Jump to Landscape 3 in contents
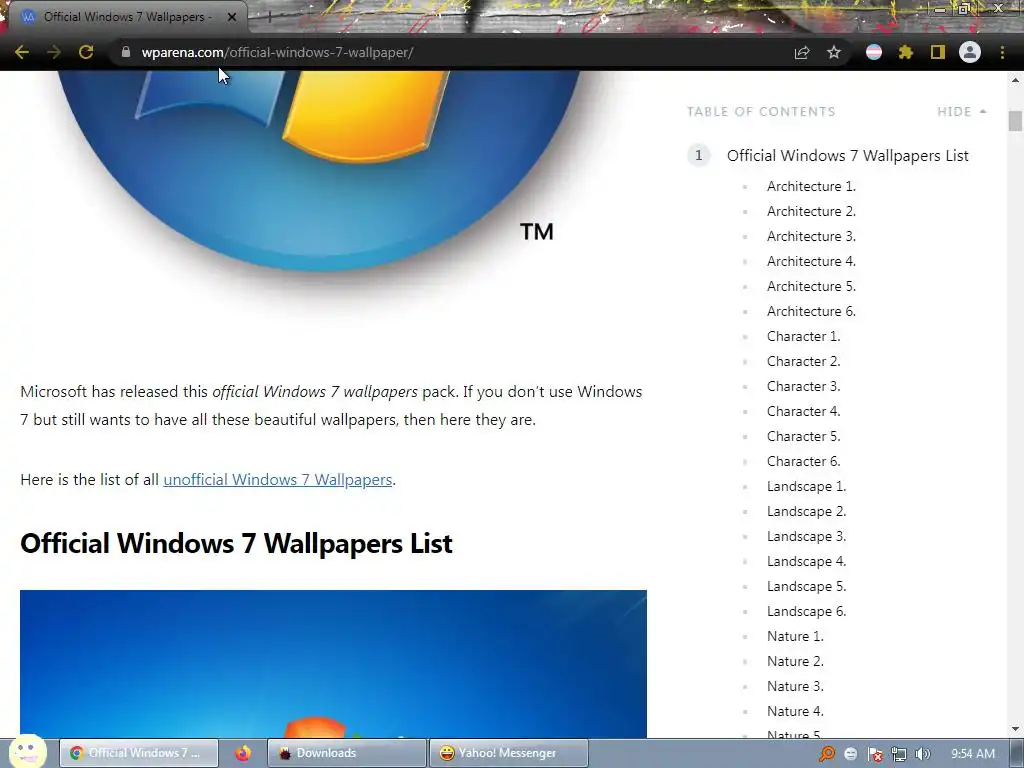Screen dimensions: 1024x768 (x=807, y=536)
